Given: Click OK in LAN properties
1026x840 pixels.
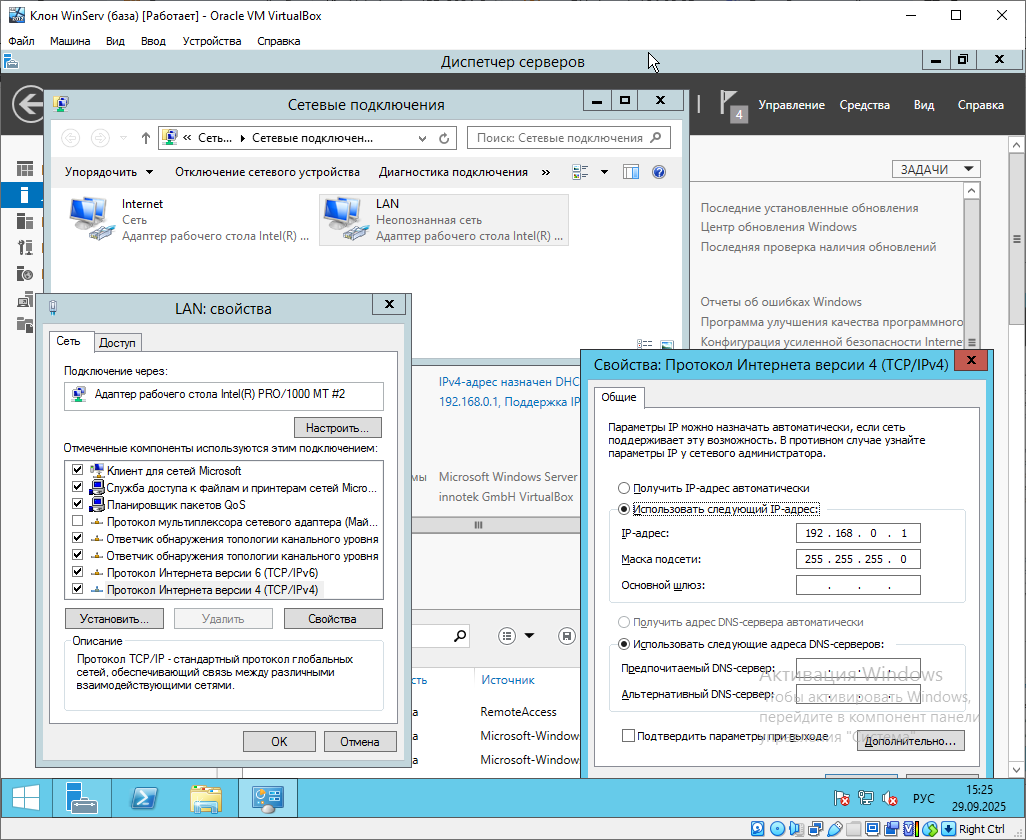Looking at the screenshot, I should coord(279,742).
